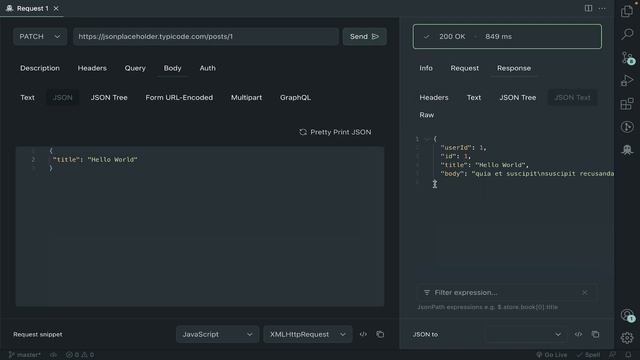This screenshot has height=360, width=640.
Task: Click the 849 ms response time
Action: pos(498,36)
